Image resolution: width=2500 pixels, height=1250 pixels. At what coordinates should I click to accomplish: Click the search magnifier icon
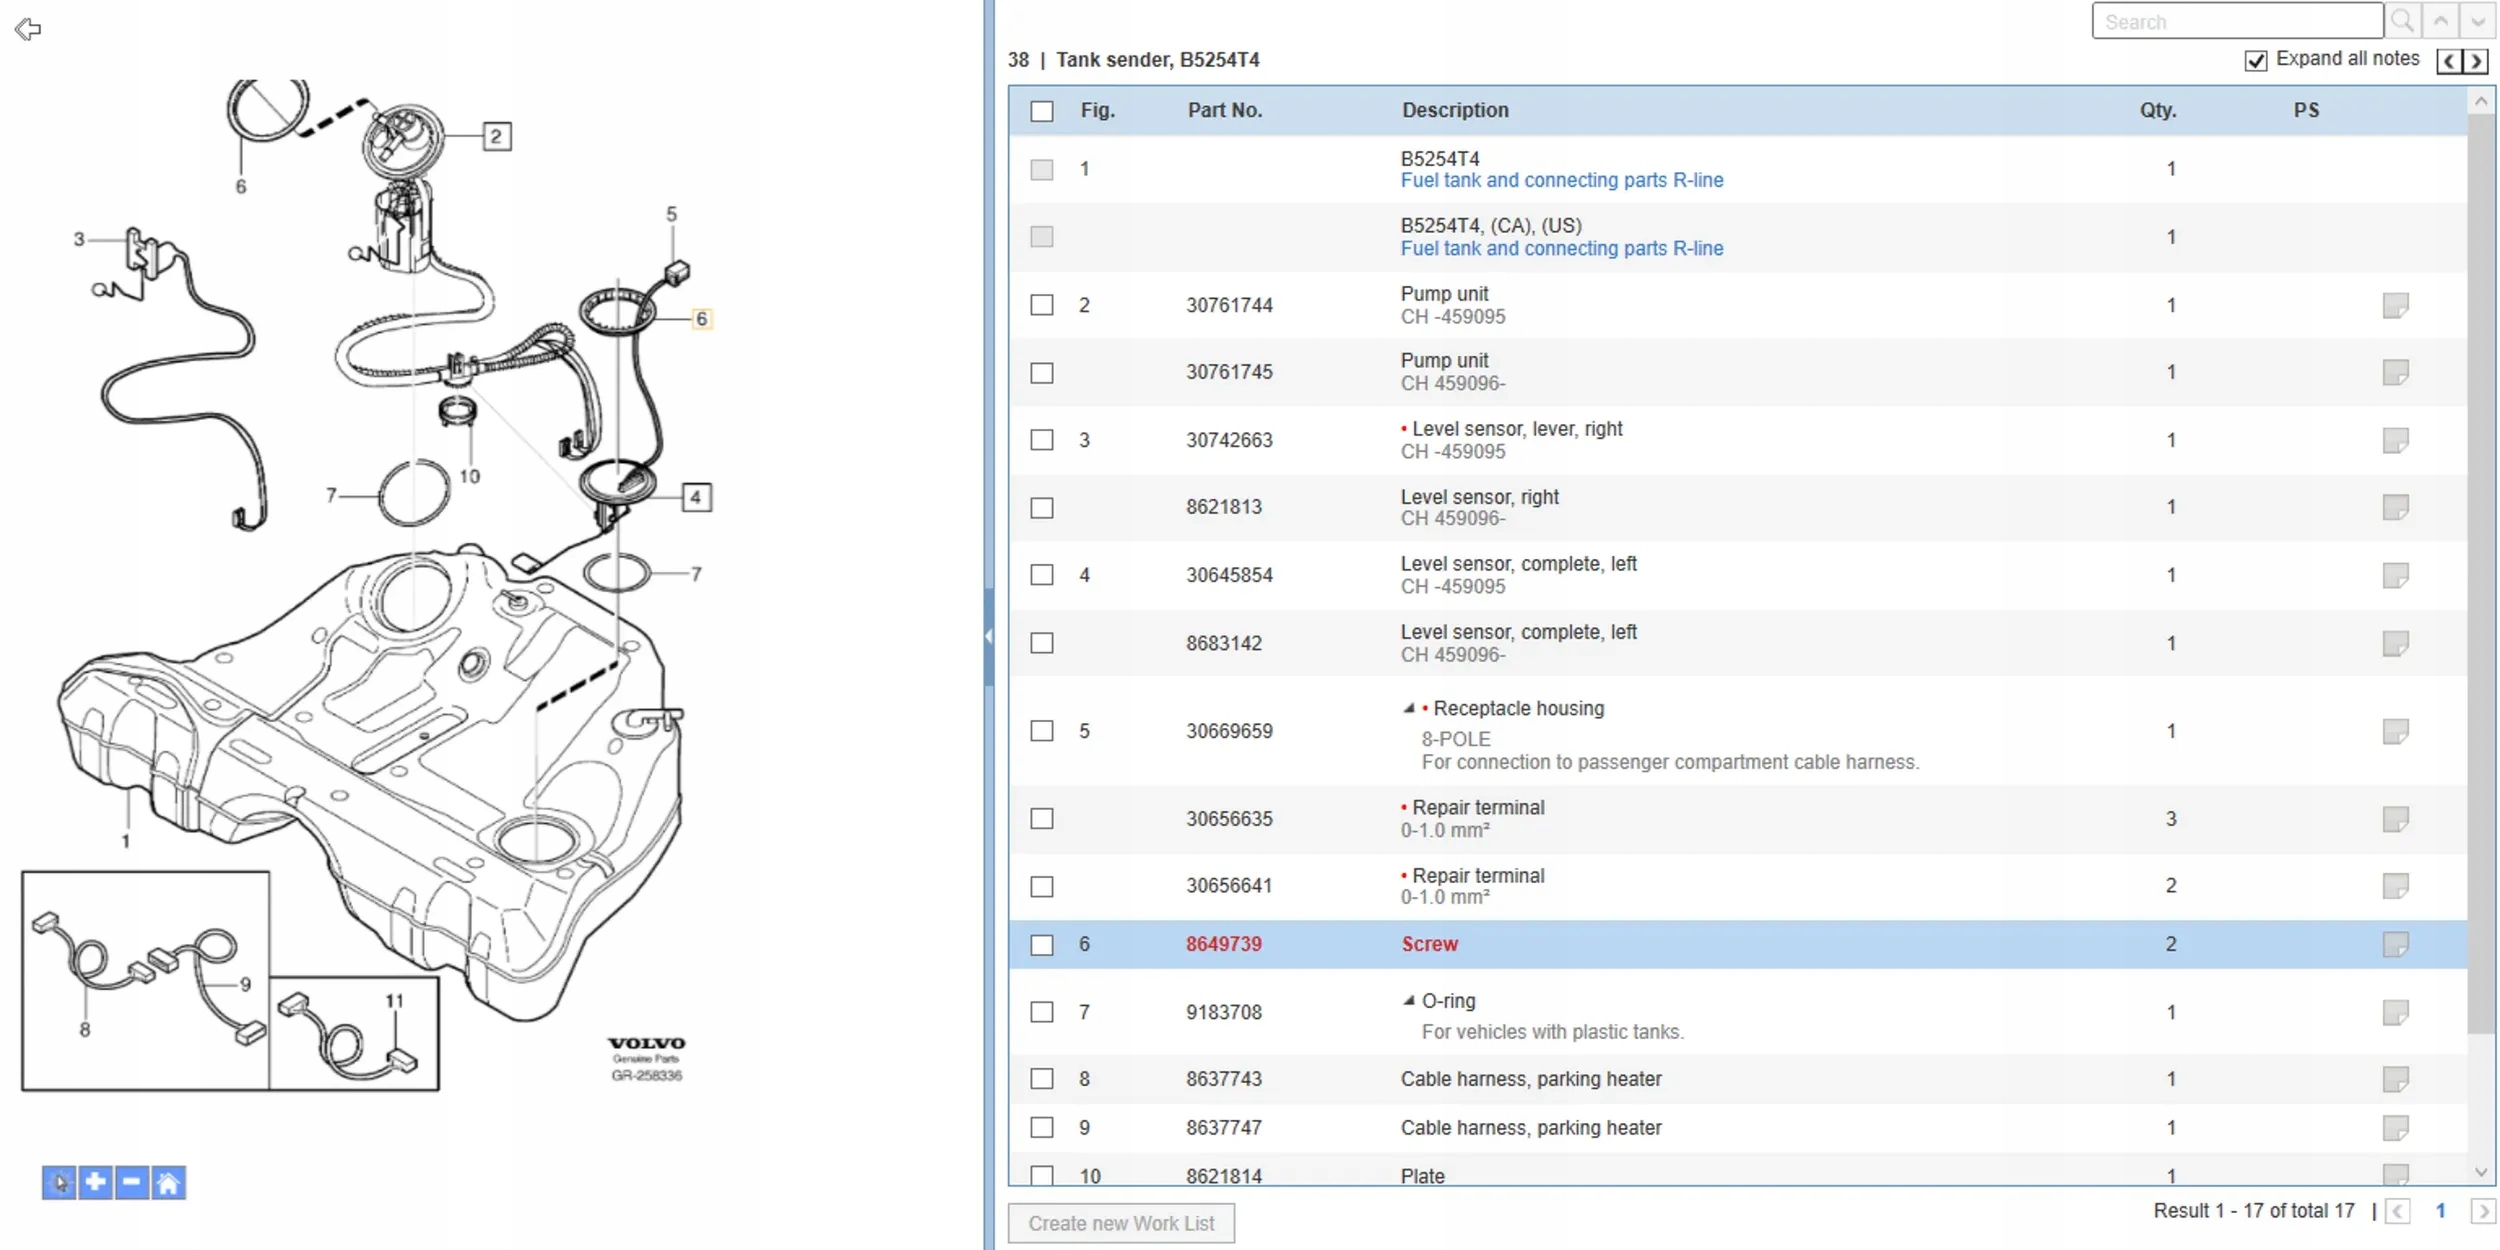pyautogui.click(x=2401, y=21)
